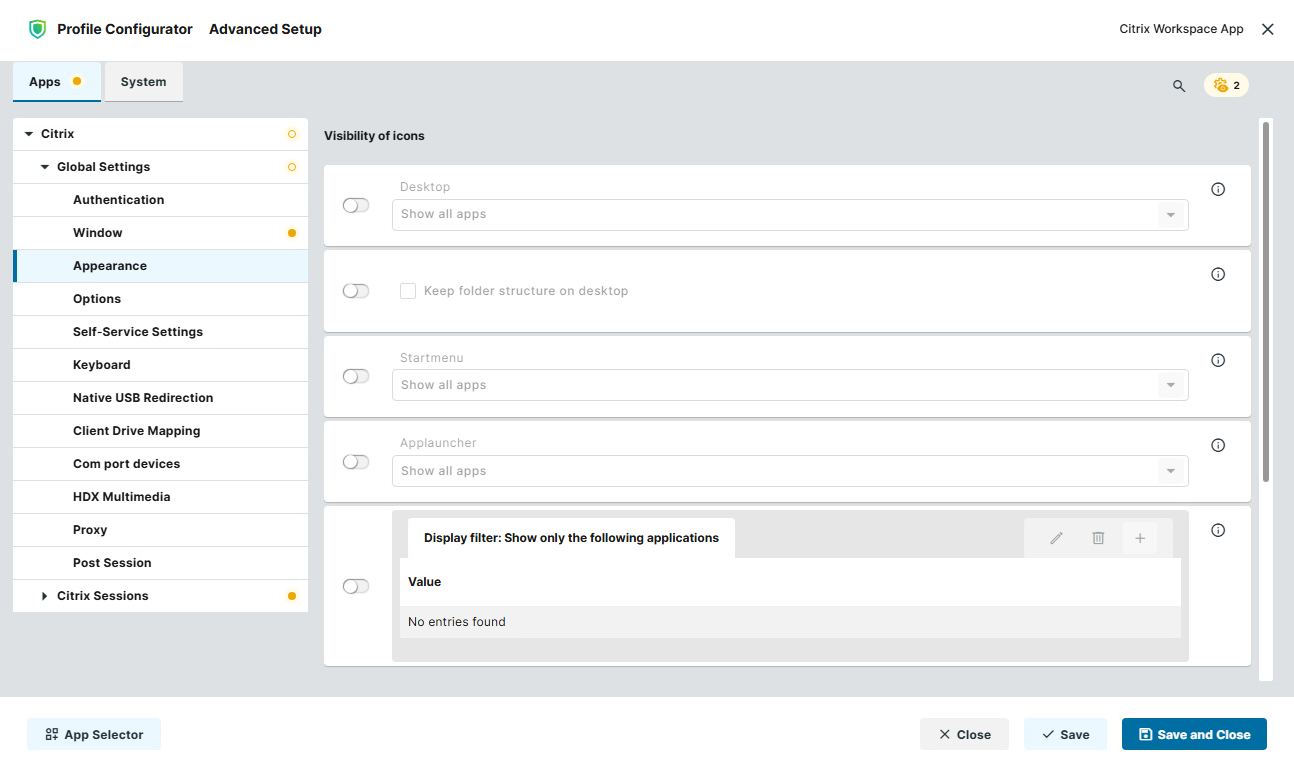Image resolution: width=1294 pixels, height=768 pixels.
Task: Select the Display filter applications tab
Action: (x=571, y=538)
